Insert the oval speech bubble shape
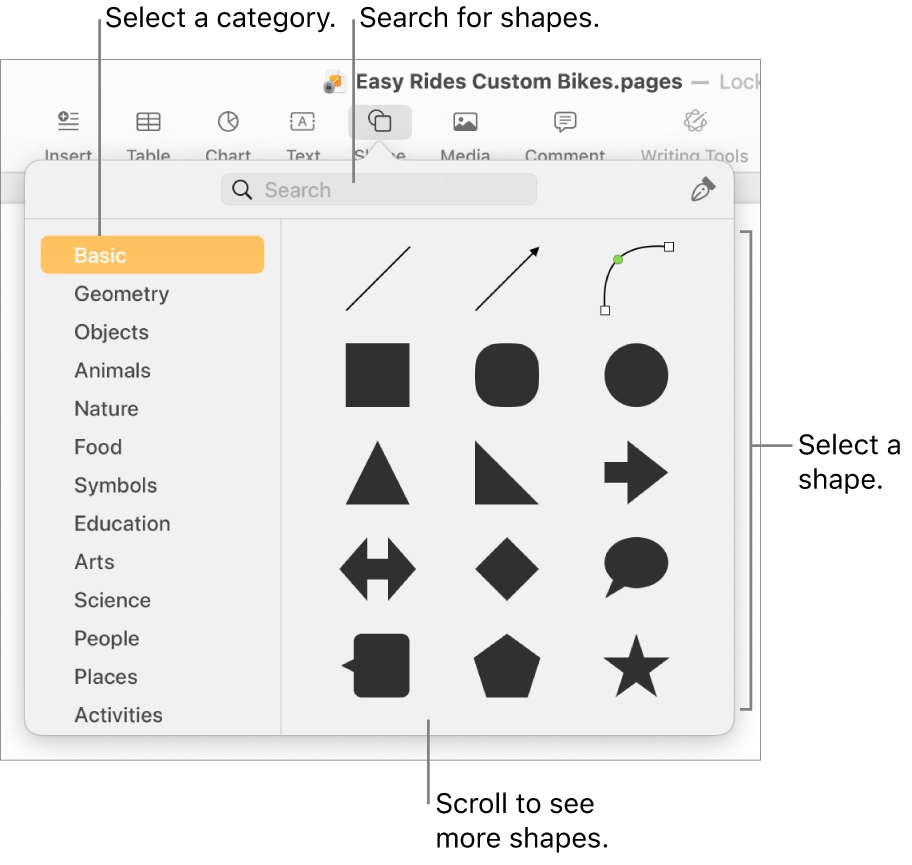The width and height of the screenshot is (912, 865). [636, 568]
